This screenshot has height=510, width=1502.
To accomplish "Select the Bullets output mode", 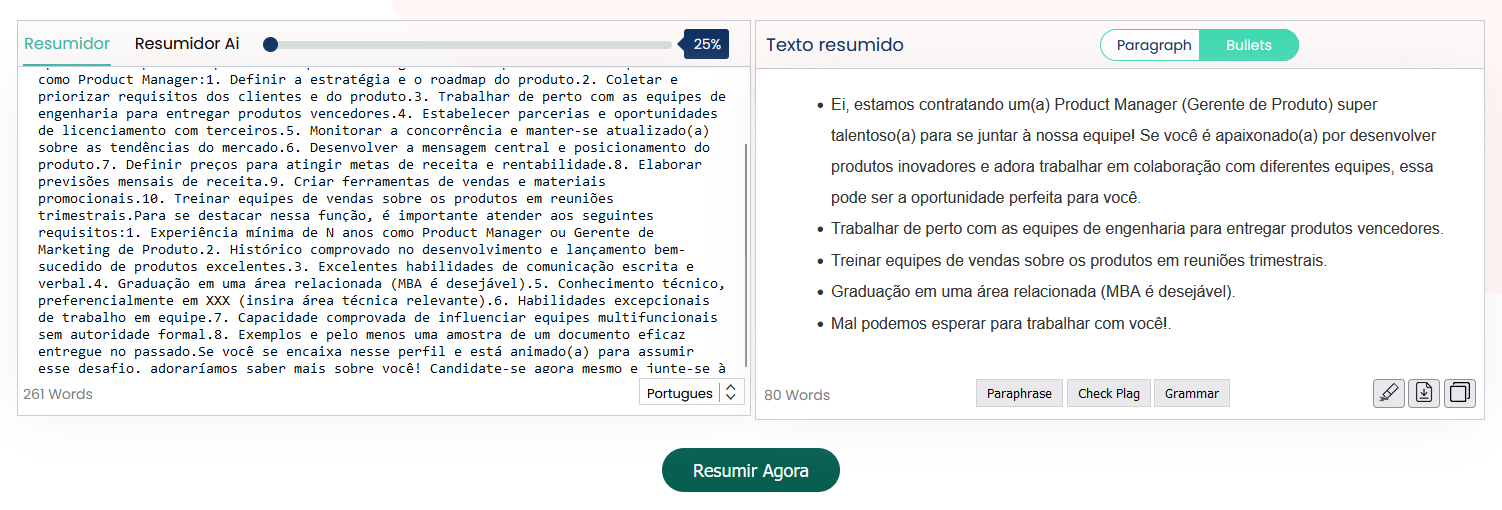I will pyautogui.click(x=1249, y=45).
